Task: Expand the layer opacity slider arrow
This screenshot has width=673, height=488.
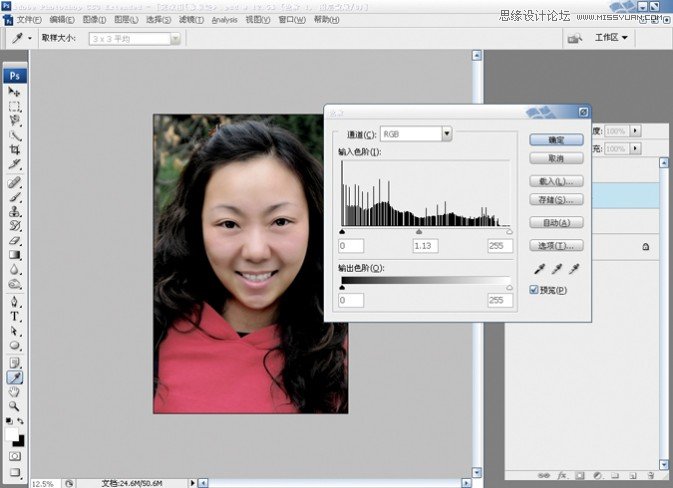Action: pyautogui.click(x=635, y=131)
